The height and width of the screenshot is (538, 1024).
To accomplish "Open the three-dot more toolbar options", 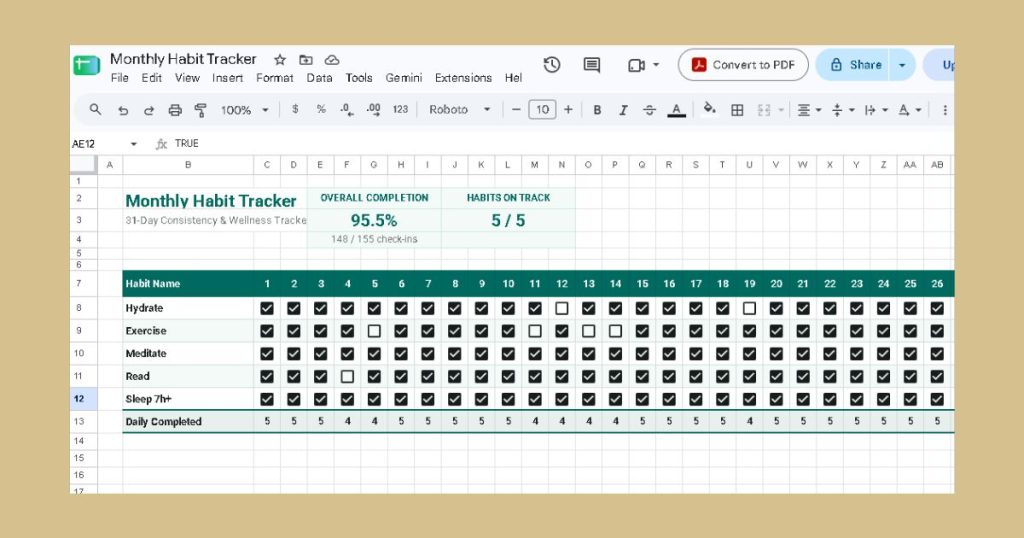I will click(x=945, y=110).
